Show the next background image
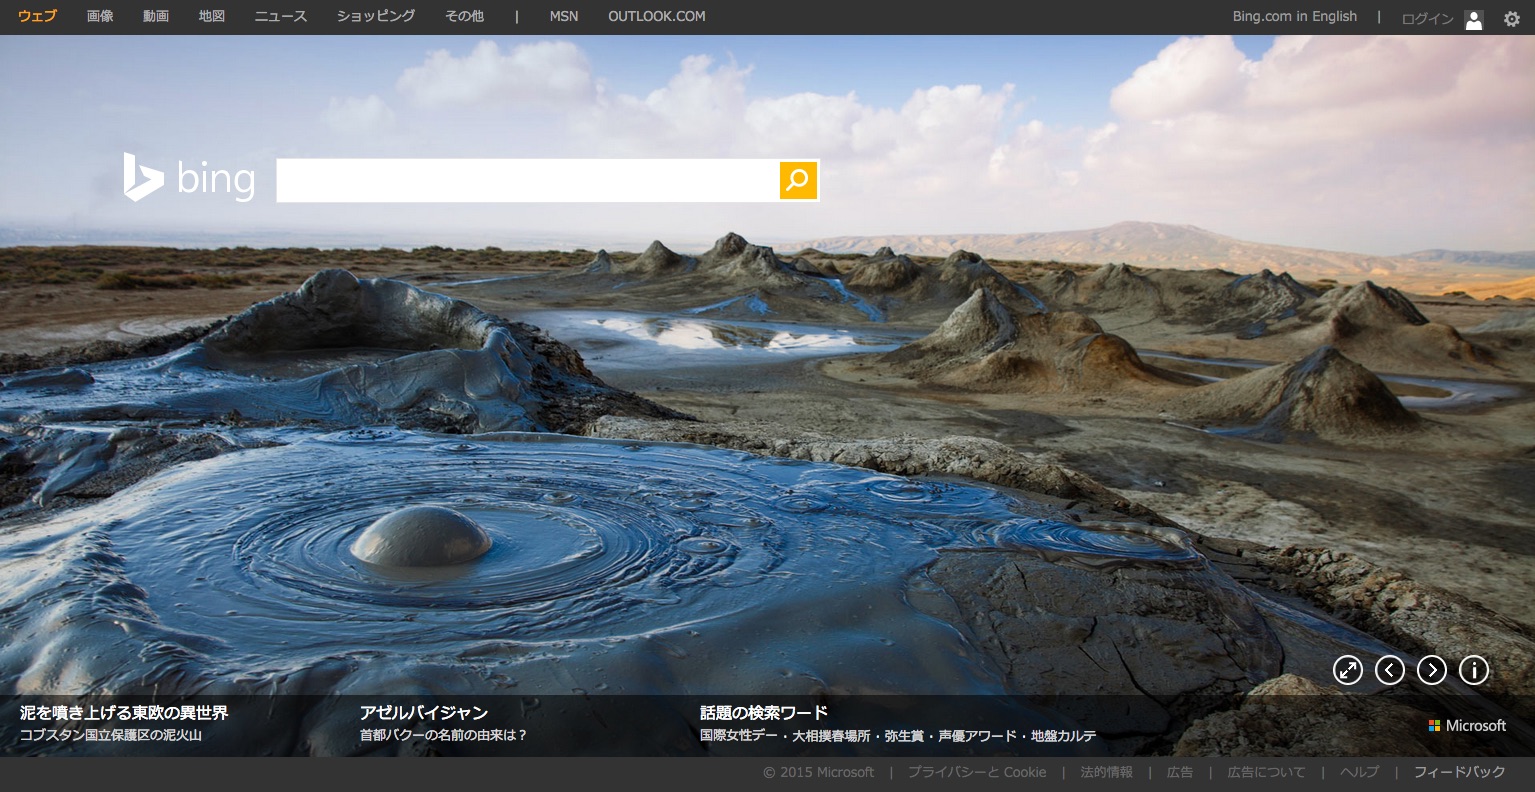The height and width of the screenshot is (792, 1535). (x=1431, y=670)
